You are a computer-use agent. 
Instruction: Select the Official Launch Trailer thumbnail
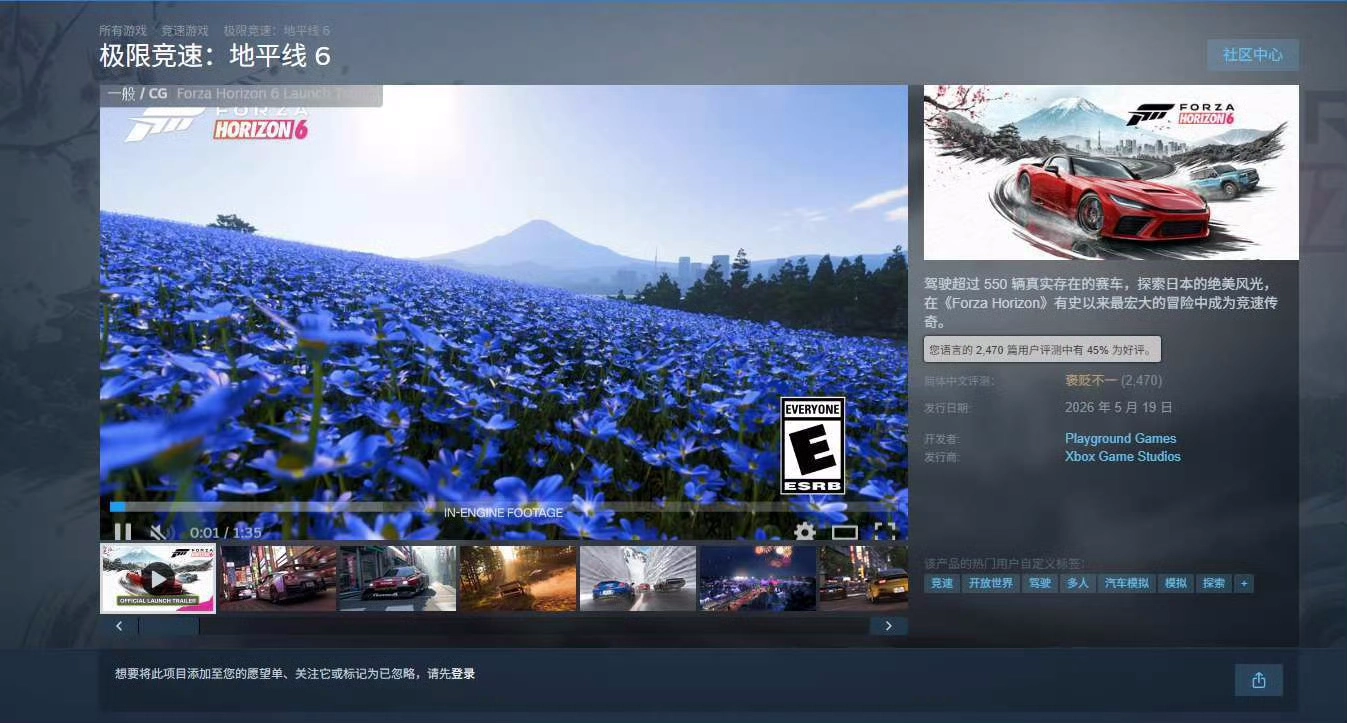tap(158, 578)
